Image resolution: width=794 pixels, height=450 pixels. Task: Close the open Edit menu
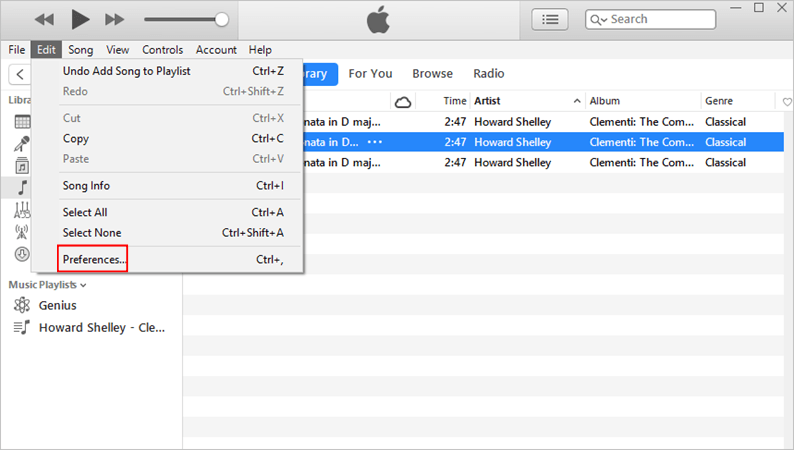(x=46, y=50)
